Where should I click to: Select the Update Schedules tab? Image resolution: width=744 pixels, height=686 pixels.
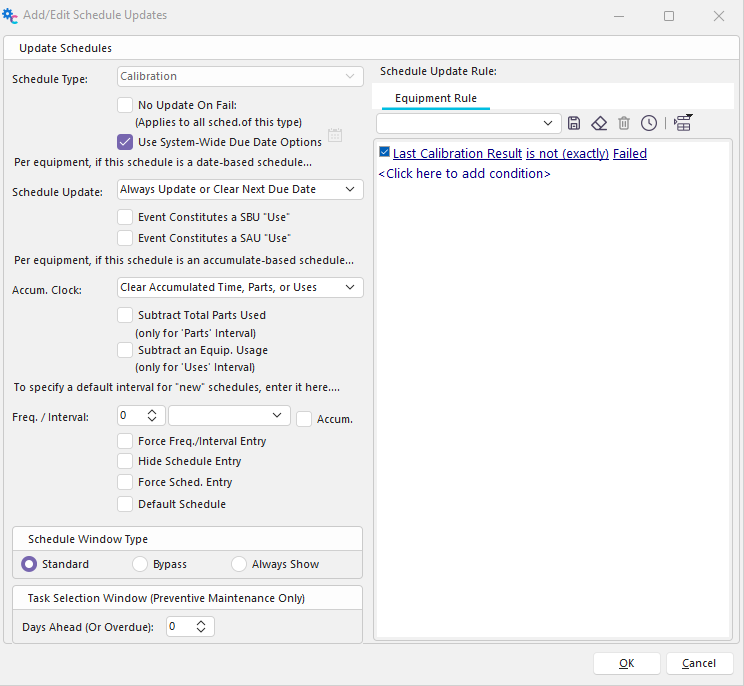click(66, 48)
